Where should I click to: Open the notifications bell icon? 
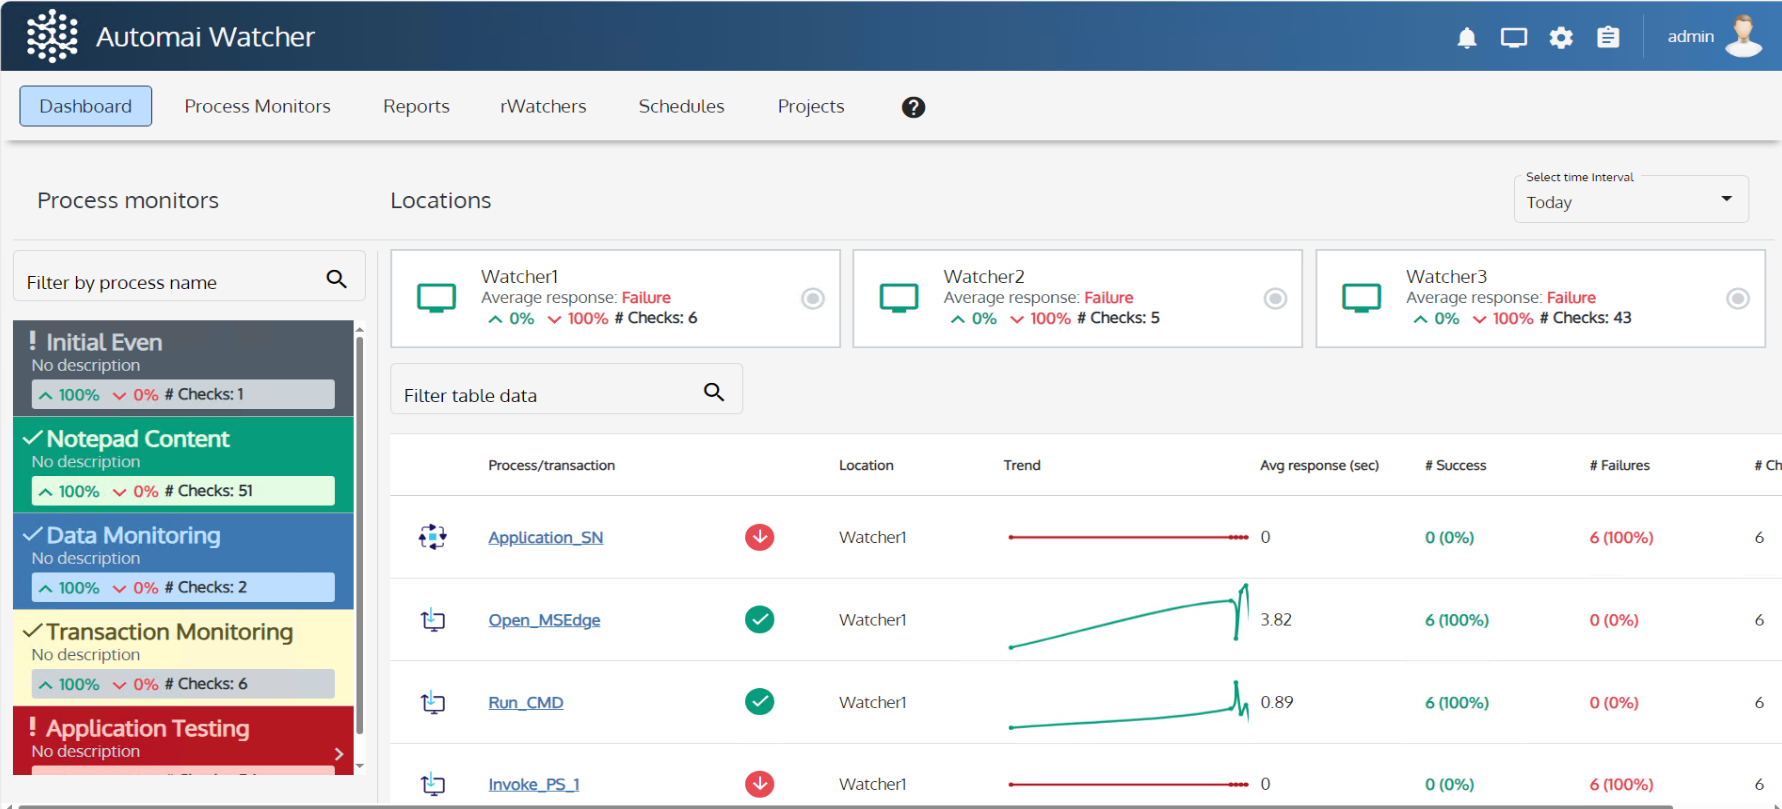(x=1467, y=38)
